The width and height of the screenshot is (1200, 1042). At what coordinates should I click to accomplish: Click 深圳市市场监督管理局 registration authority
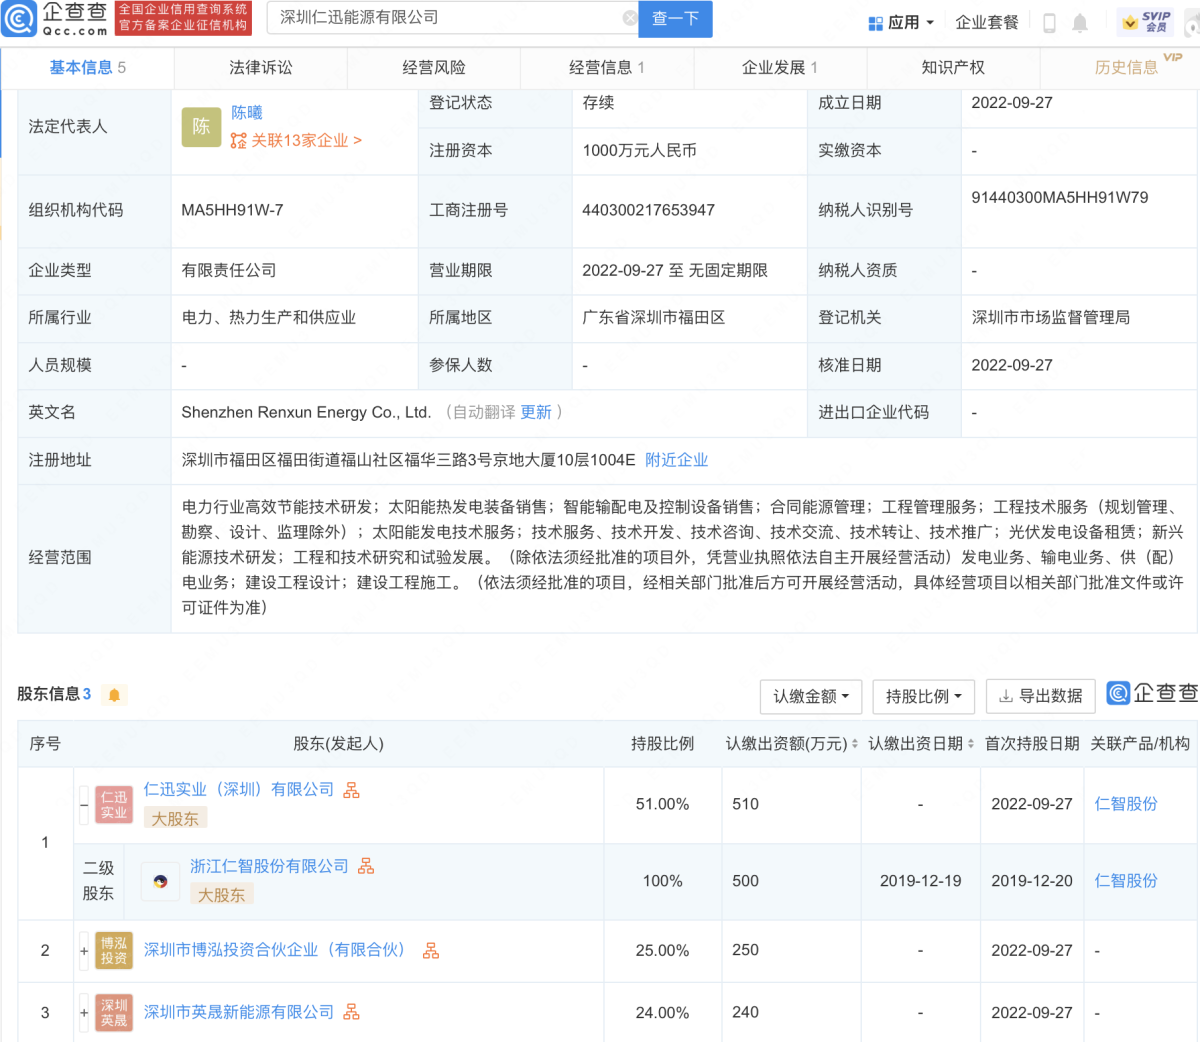[x=1051, y=318]
